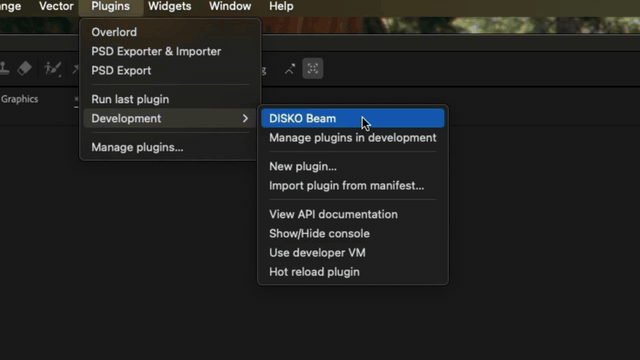Image resolution: width=640 pixels, height=360 pixels.
Task: Toggle the highlighted frame-corners toolbar button
Action: click(x=313, y=68)
